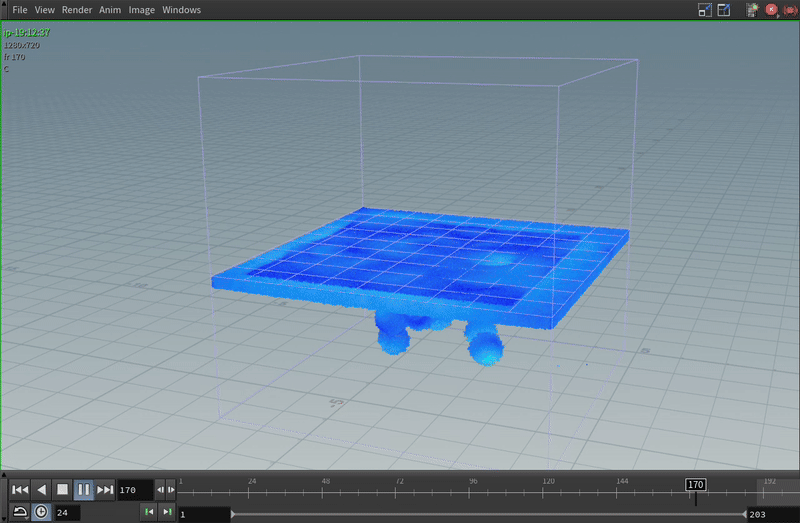The image size is (800, 523).
Task: Click timeline at frame 48 tick
Action: tap(322, 493)
